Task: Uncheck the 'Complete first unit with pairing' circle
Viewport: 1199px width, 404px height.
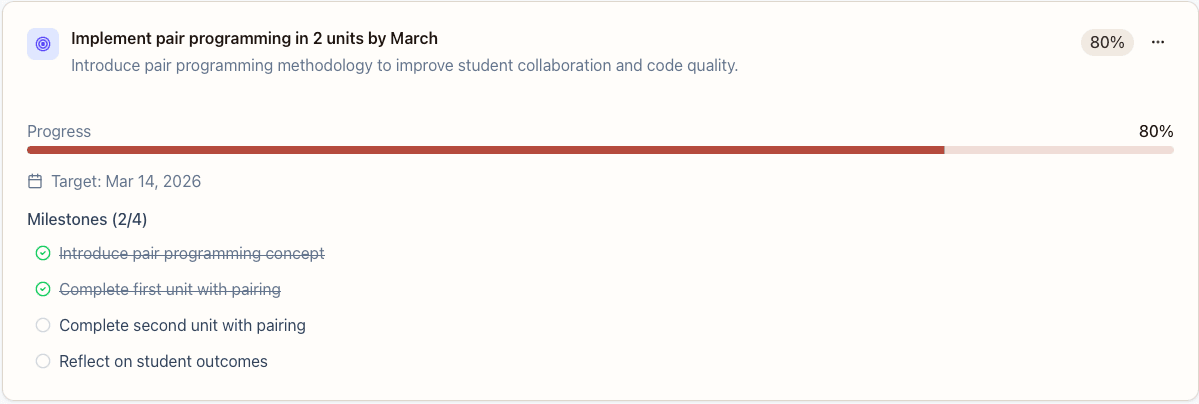Action: tap(43, 290)
